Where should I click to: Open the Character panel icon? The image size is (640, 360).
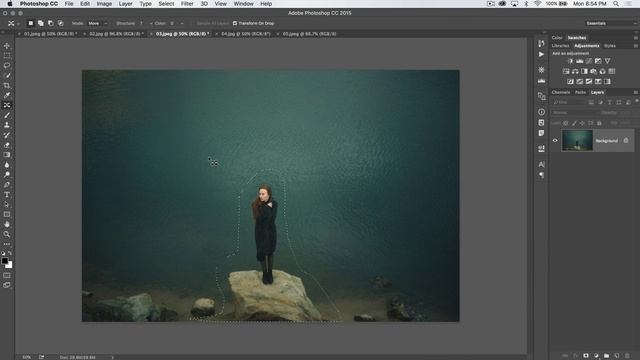click(542, 164)
